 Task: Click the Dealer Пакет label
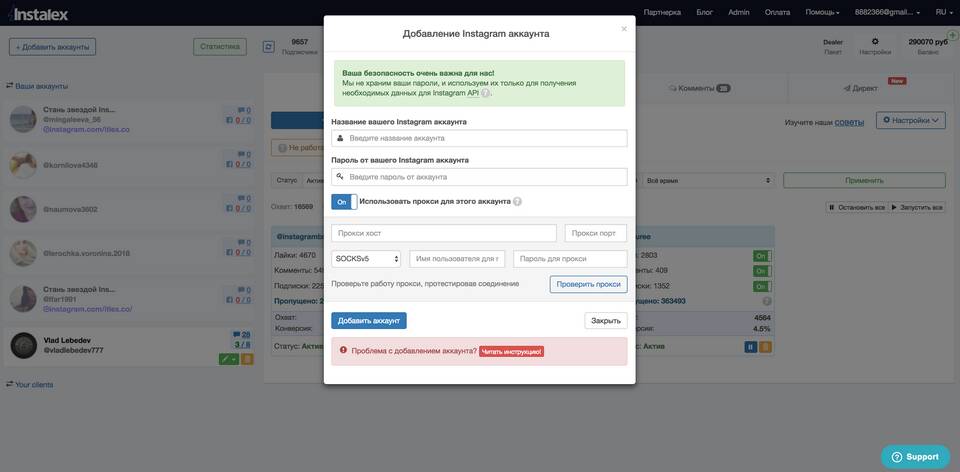pos(833,47)
